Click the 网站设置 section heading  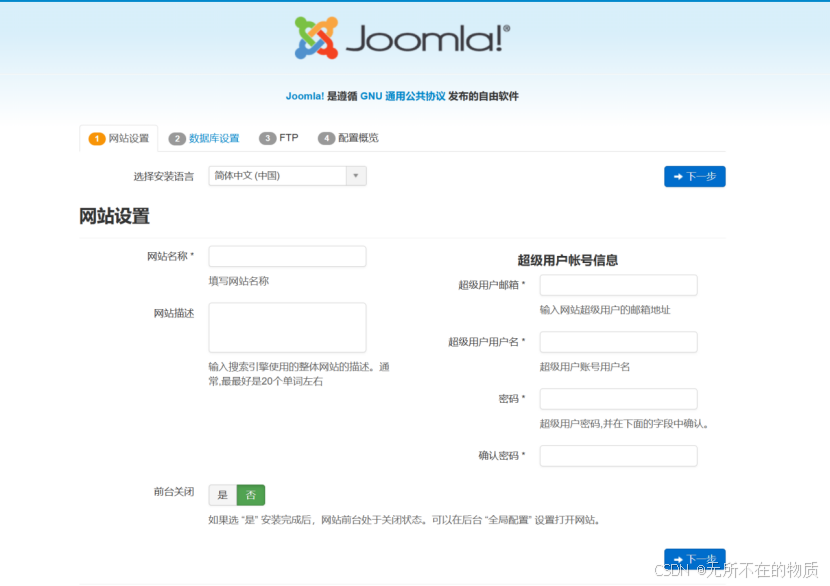[x=114, y=216]
